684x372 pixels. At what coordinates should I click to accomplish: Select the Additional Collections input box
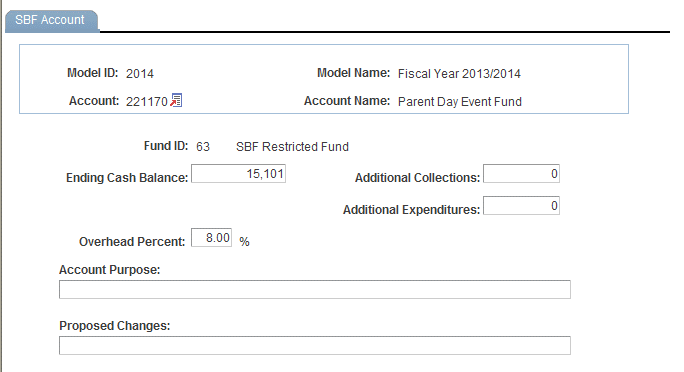point(521,174)
